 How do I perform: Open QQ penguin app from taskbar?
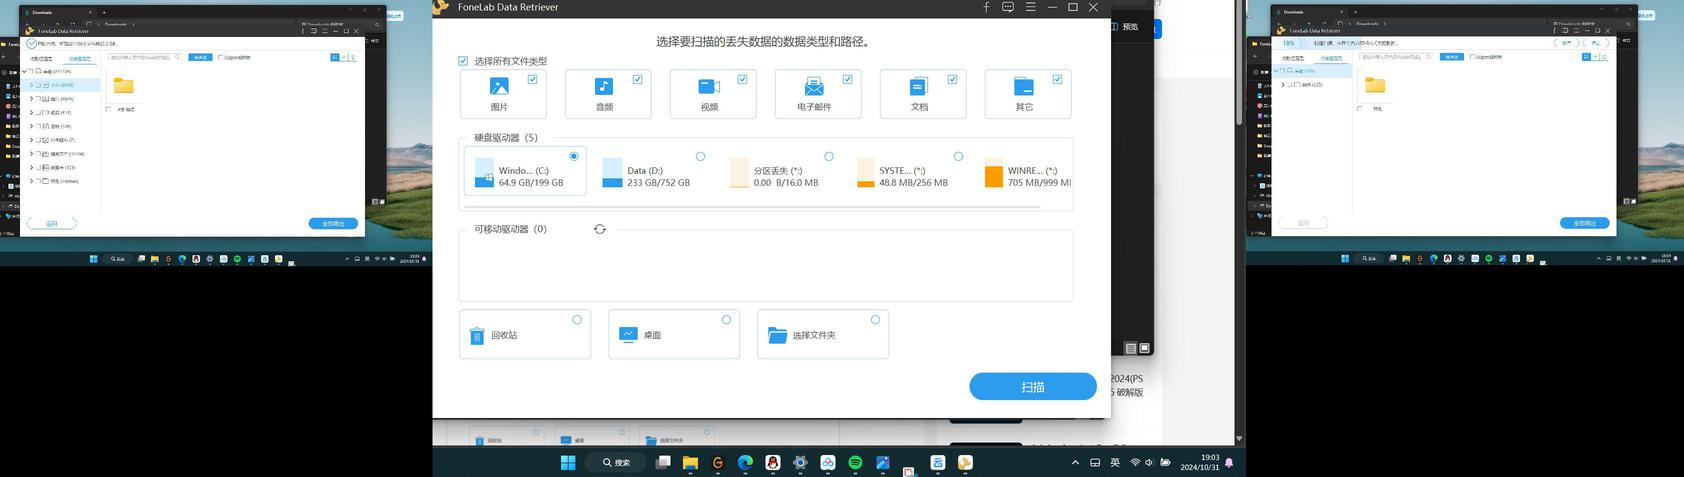pyautogui.click(x=773, y=462)
